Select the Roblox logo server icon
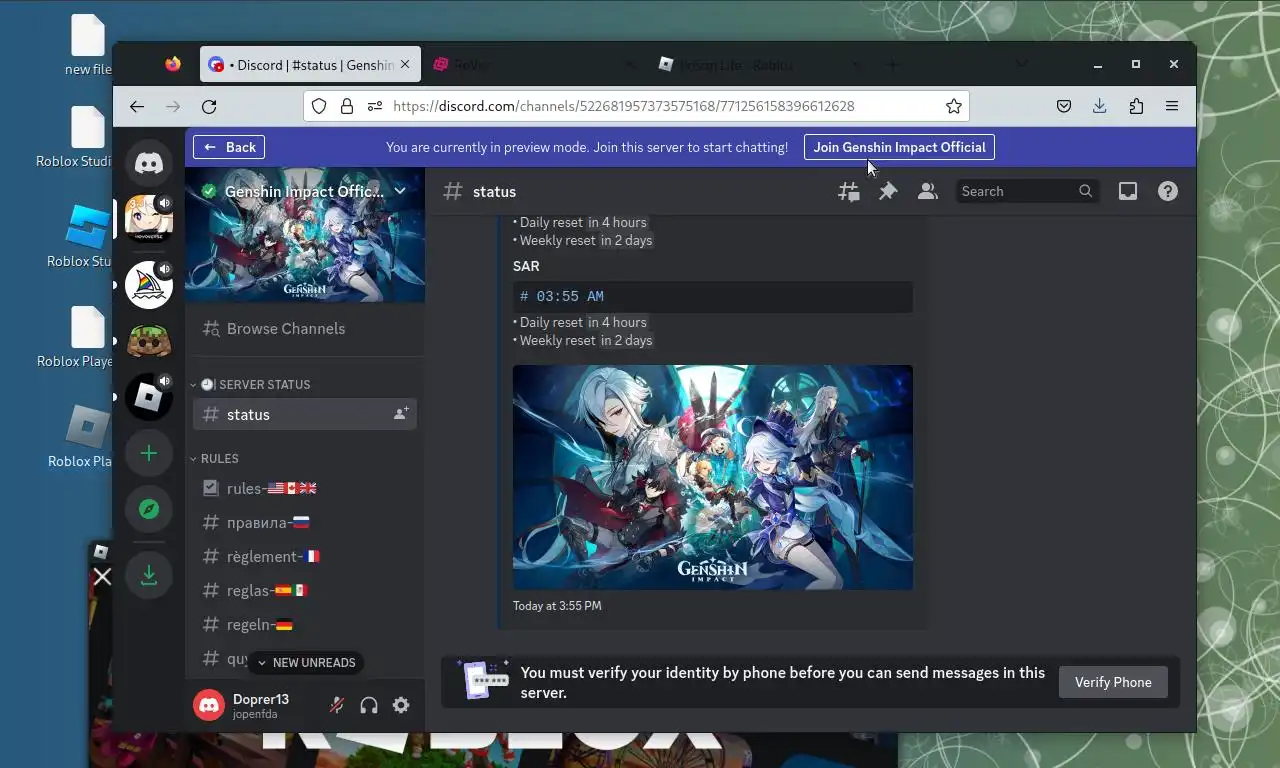1280x768 pixels. [x=149, y=397]
